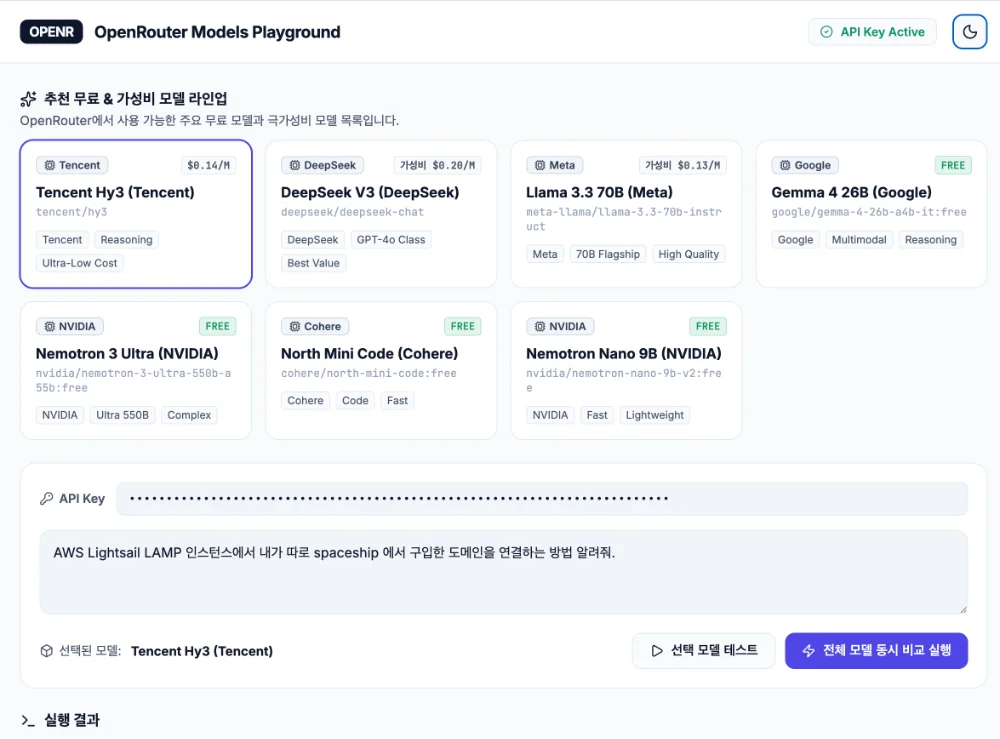1000x739 pixels.
Task: Click the GPT-4o Class tag
Action: point(391,240)
